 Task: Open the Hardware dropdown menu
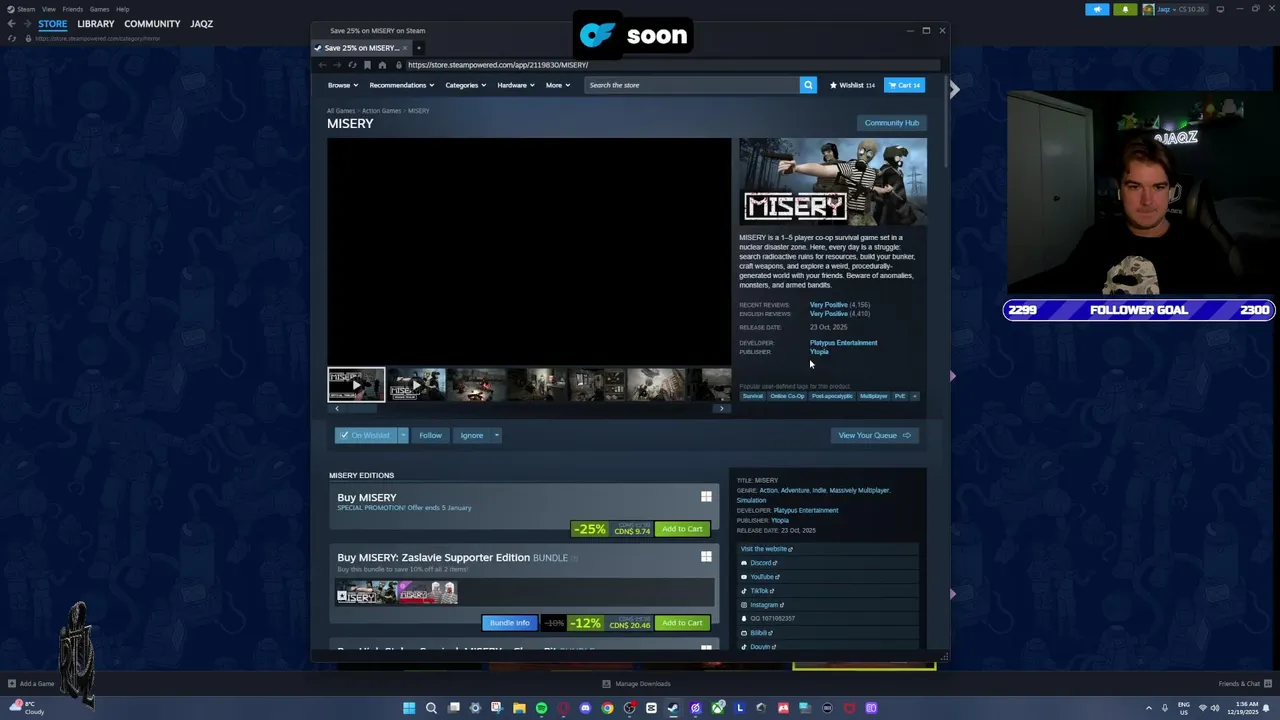tap(516, 85)
